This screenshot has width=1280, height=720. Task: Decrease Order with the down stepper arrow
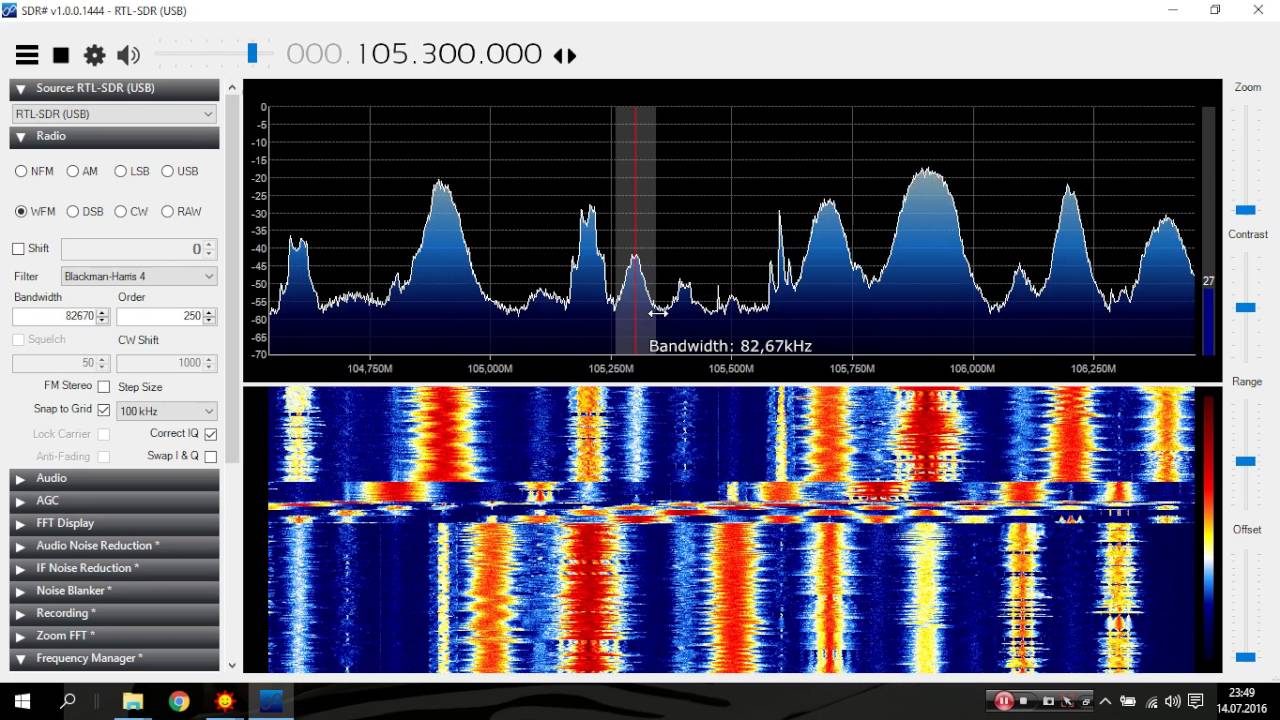tap(209, 320)
